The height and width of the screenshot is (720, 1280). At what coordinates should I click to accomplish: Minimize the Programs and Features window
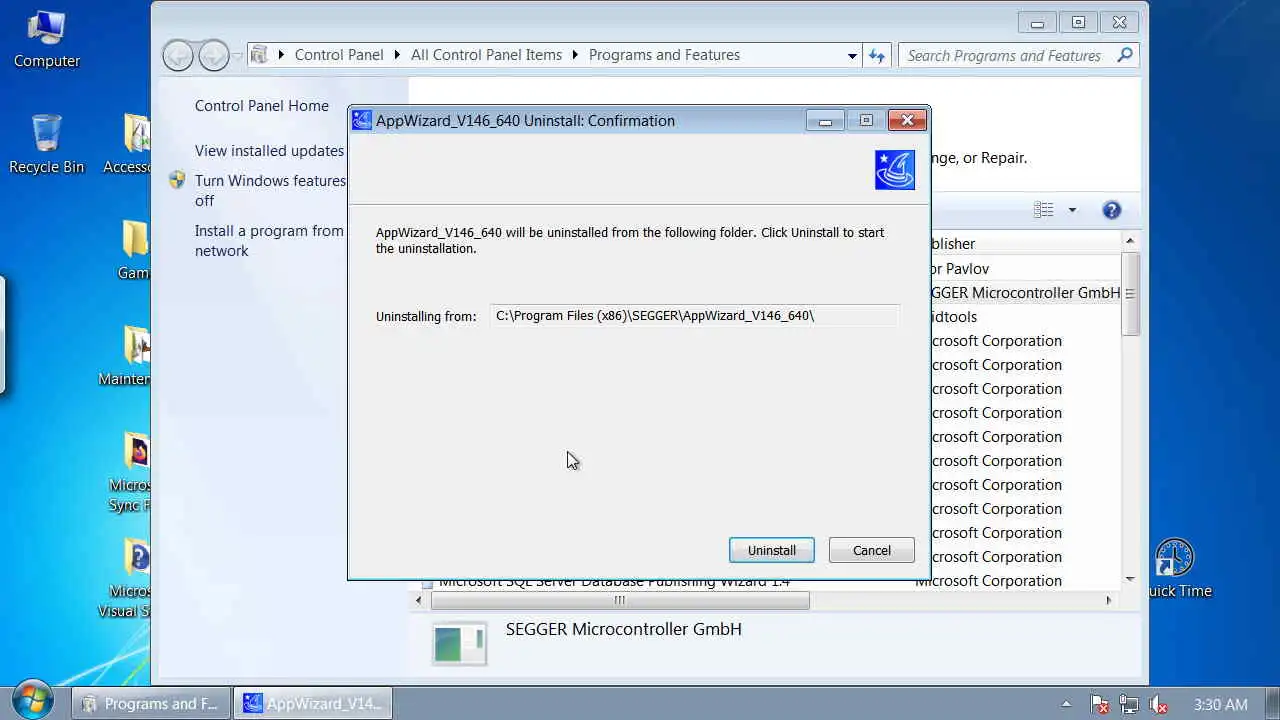point(1037,23)
